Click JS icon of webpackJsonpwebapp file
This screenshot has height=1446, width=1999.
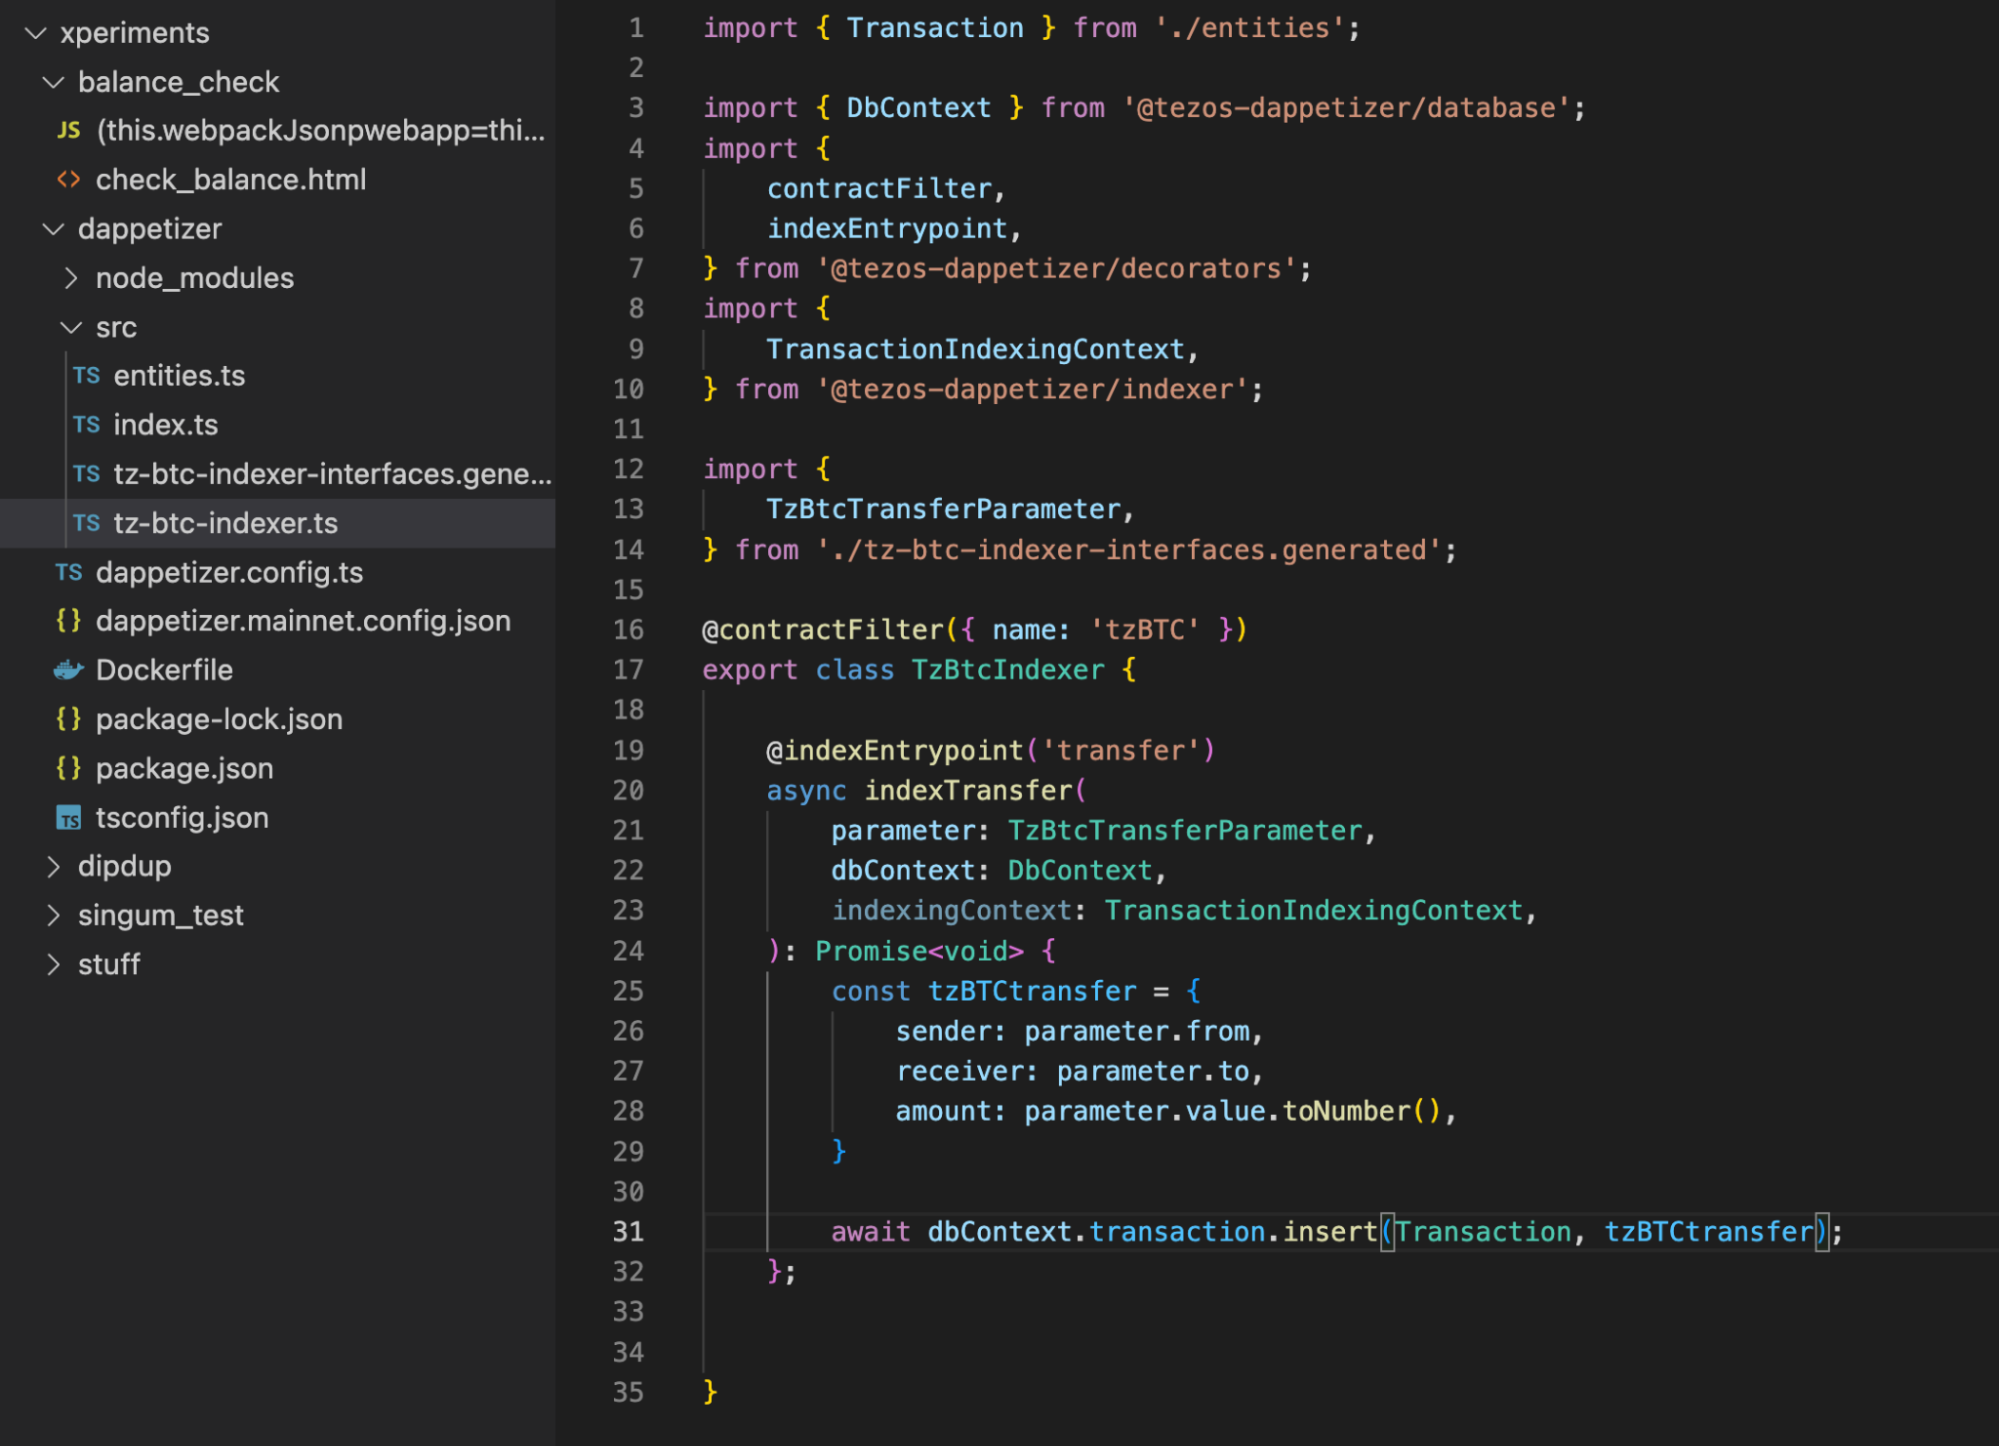point(68,130)
